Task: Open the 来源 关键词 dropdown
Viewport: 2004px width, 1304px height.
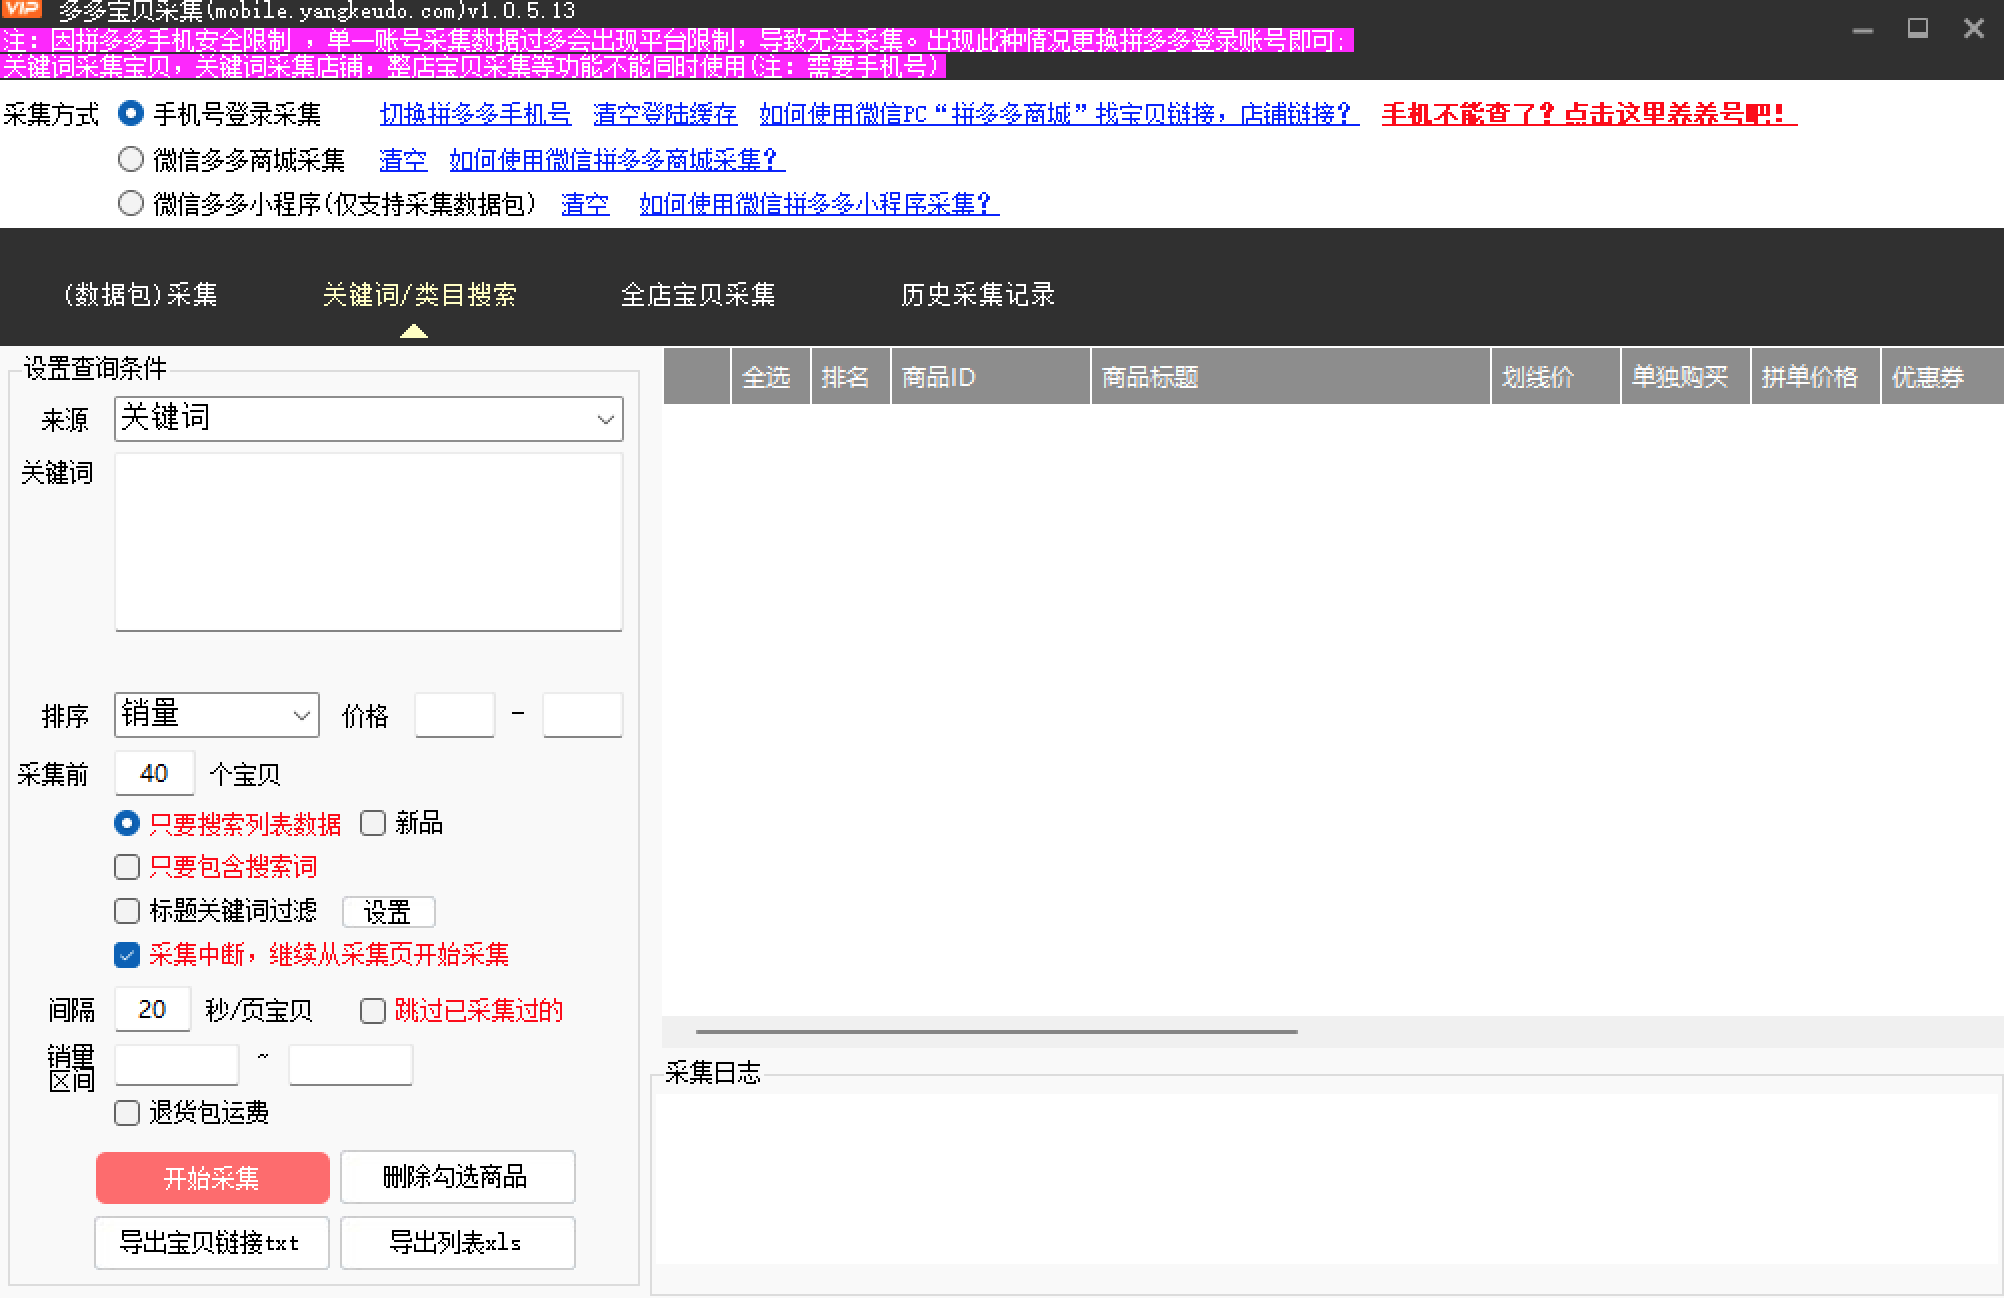Action: (369, 419)
